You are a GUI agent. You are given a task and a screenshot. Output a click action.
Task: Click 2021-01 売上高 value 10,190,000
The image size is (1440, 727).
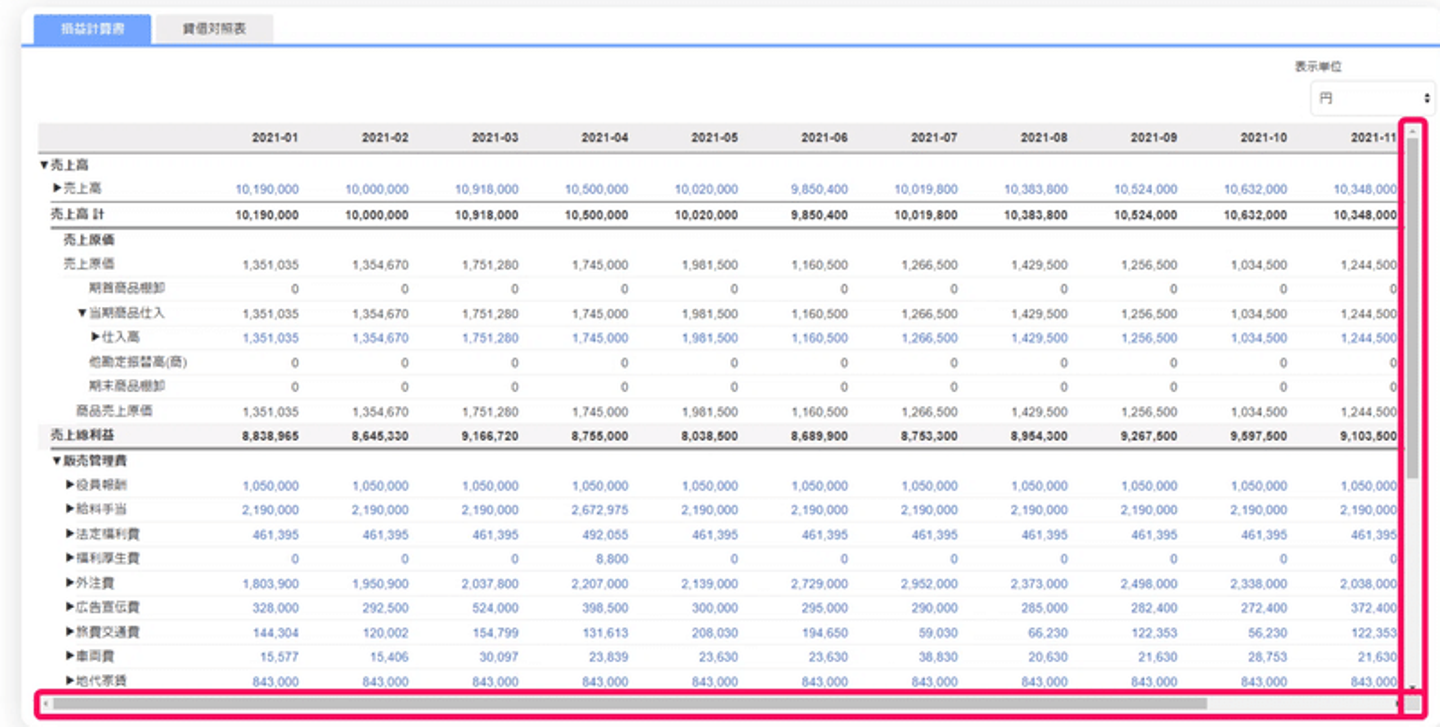(267, 189)
